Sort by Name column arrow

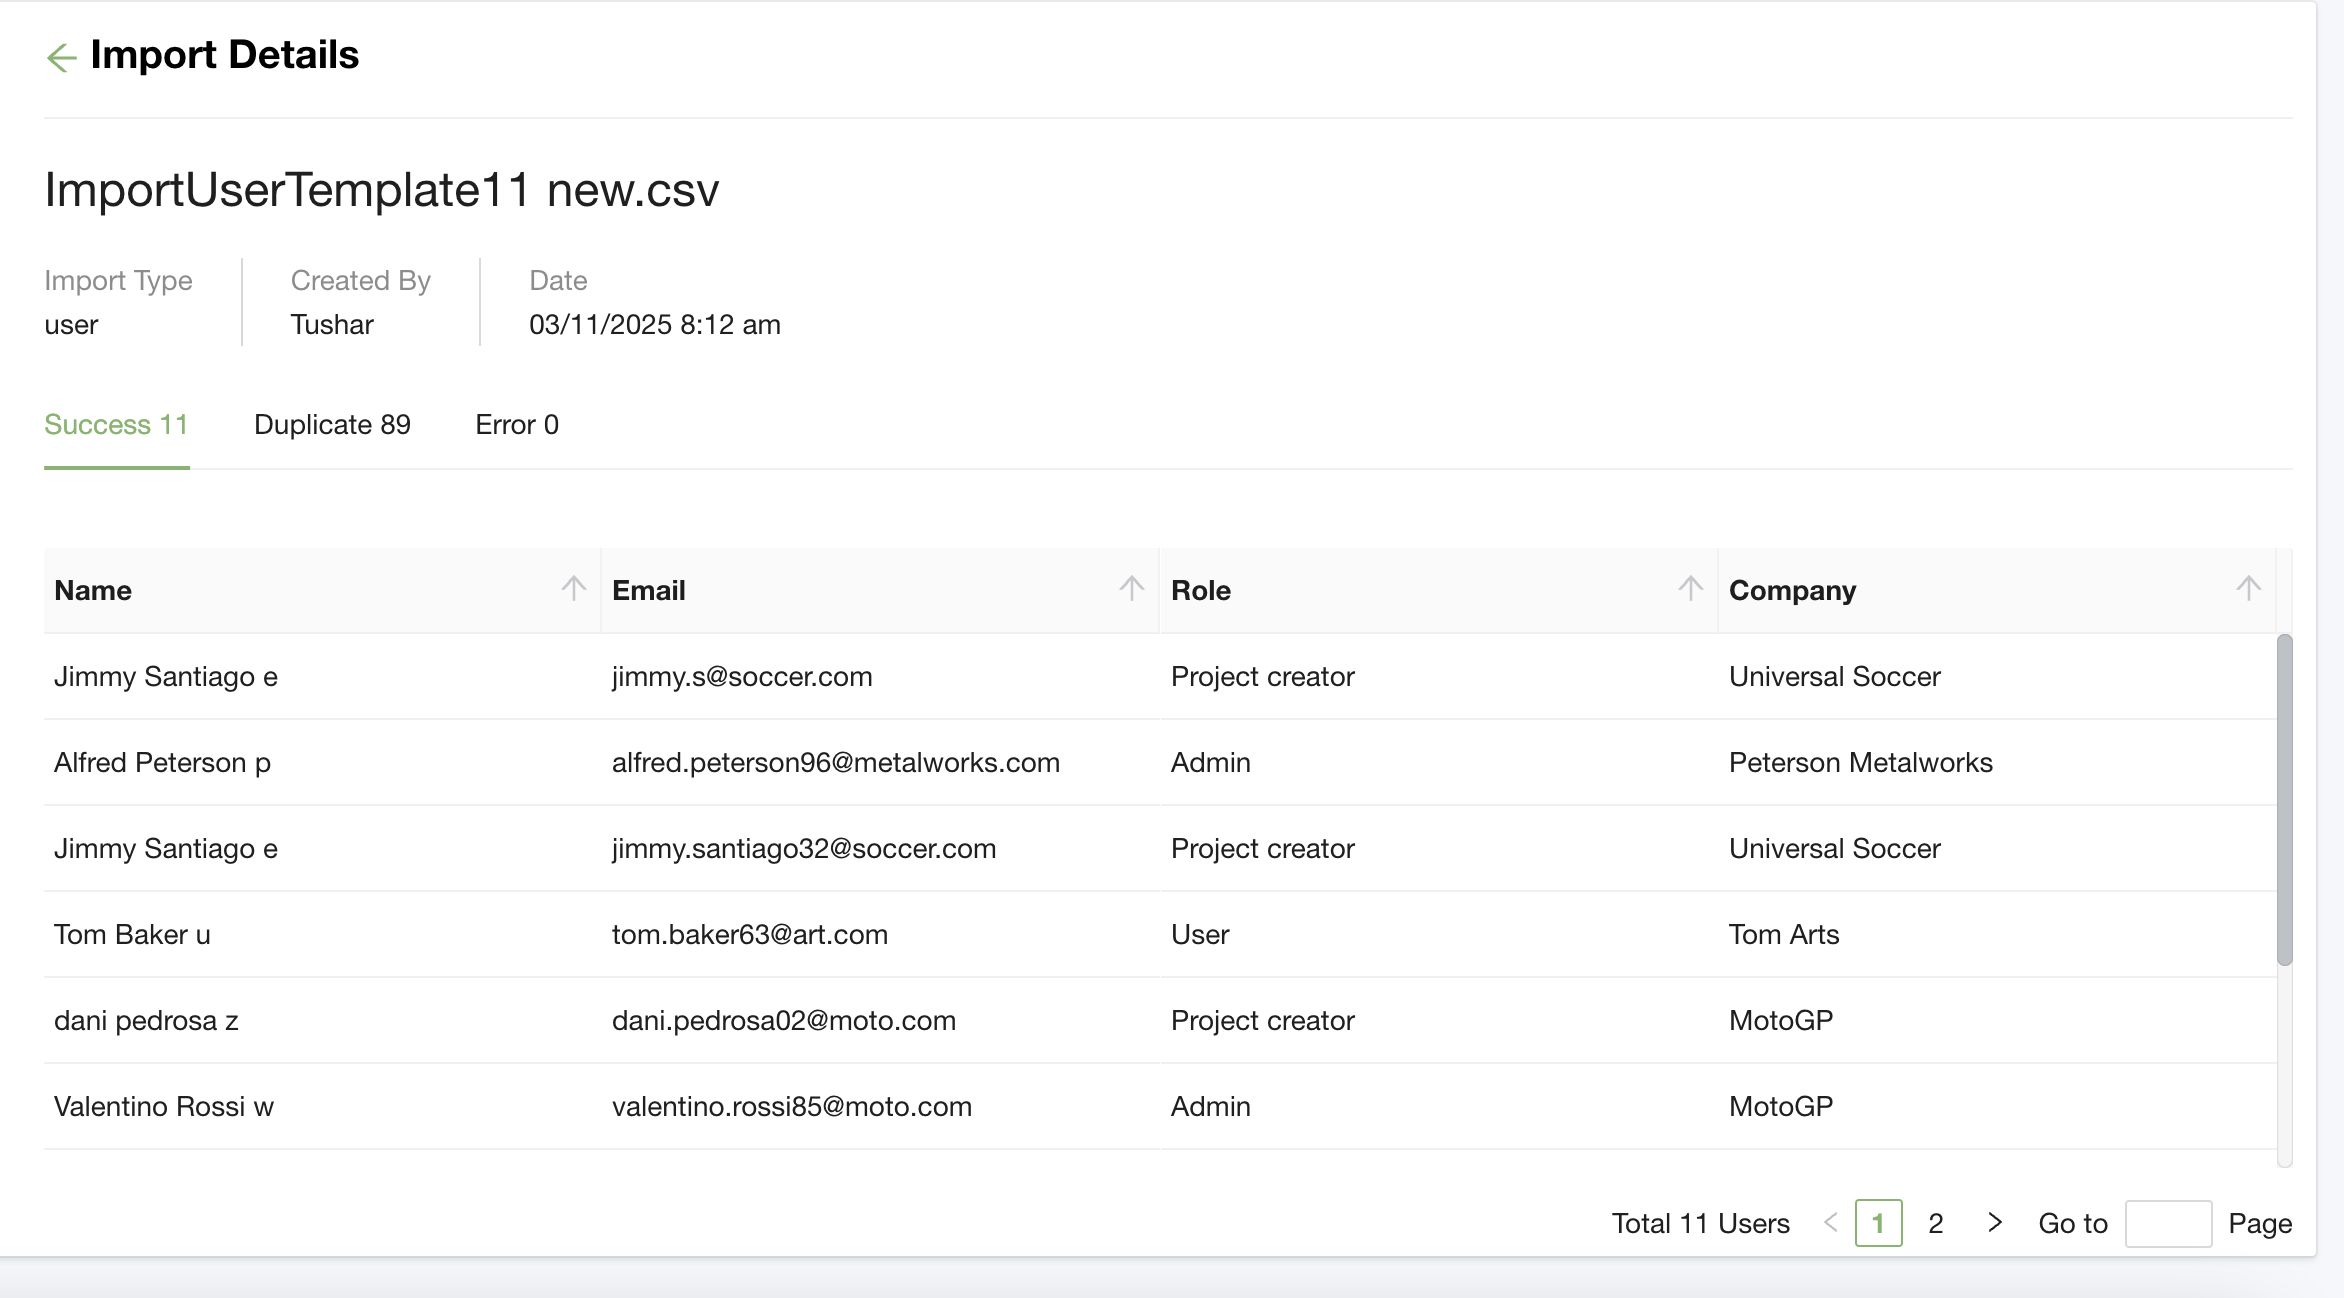573,588
